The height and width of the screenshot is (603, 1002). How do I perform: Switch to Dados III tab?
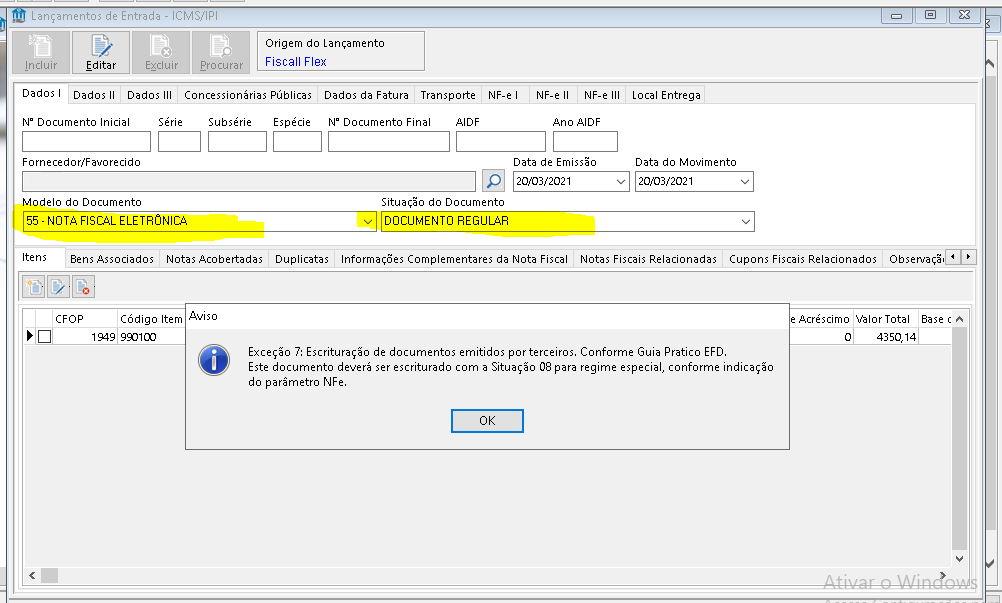click(150, 95)
